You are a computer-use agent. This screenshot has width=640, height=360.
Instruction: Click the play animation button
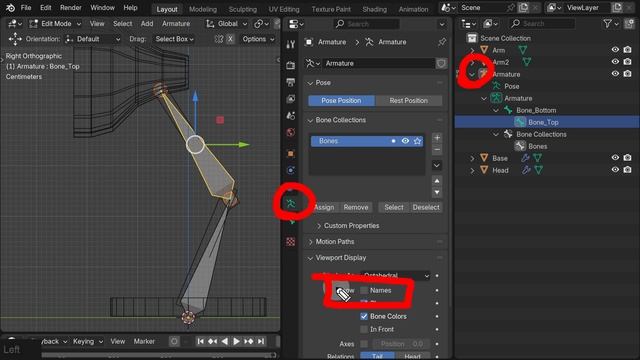click(x=236, y=341)
